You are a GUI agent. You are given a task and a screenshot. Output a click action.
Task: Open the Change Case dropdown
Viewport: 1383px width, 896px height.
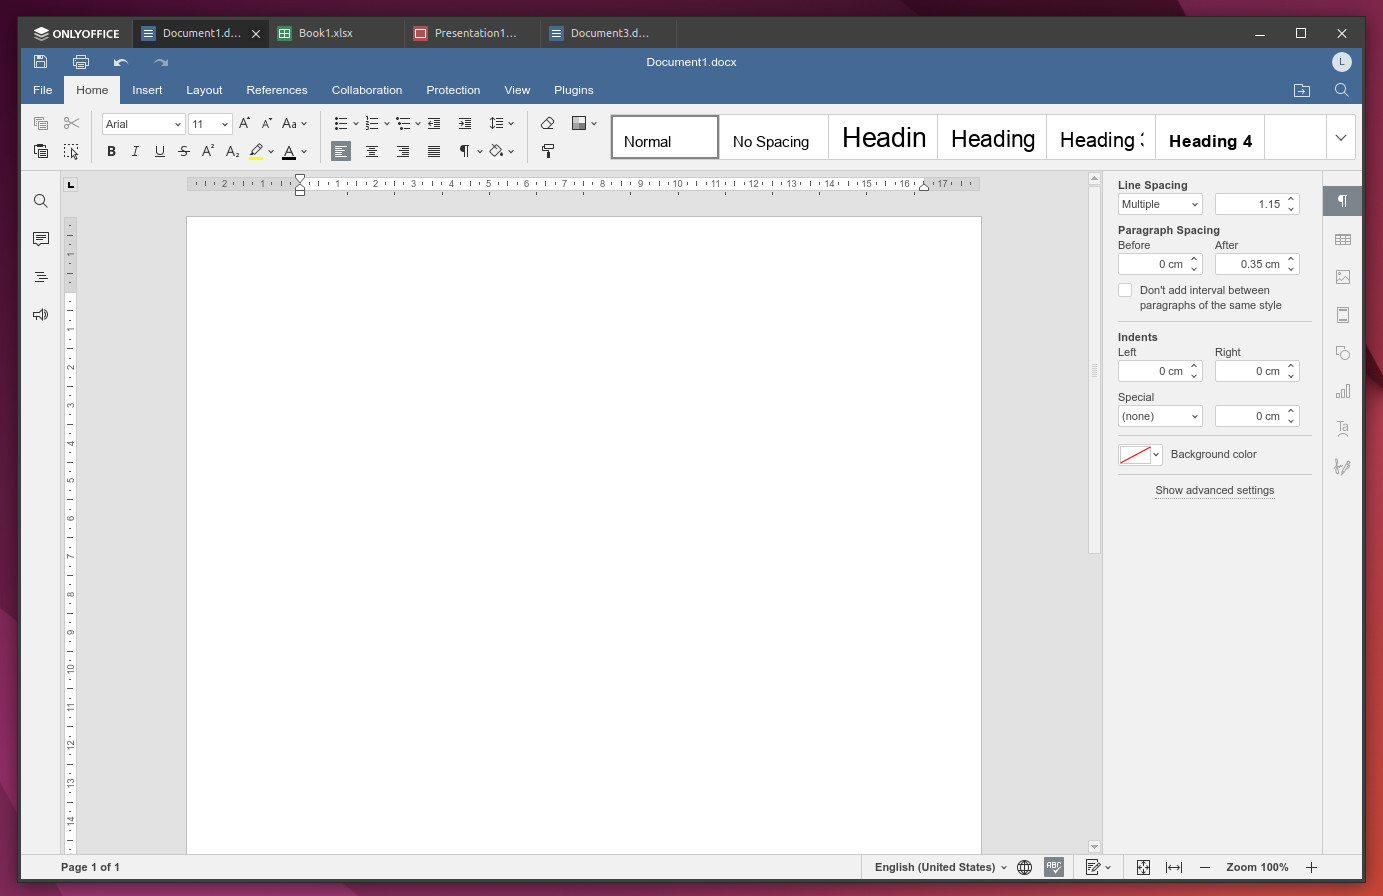(x=295, y=124)
